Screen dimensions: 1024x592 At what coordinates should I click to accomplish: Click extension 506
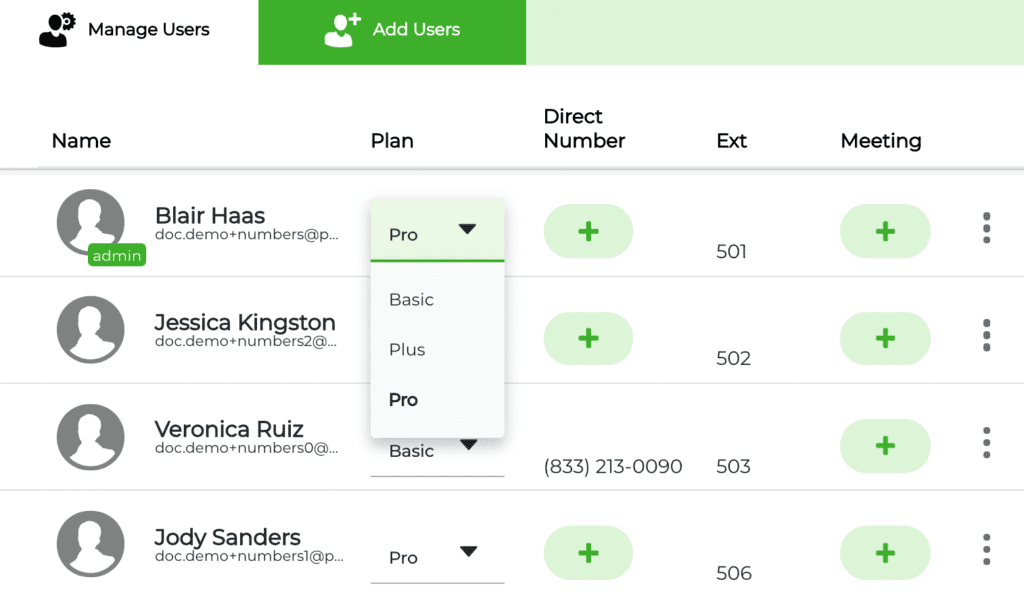pos(734,573)
